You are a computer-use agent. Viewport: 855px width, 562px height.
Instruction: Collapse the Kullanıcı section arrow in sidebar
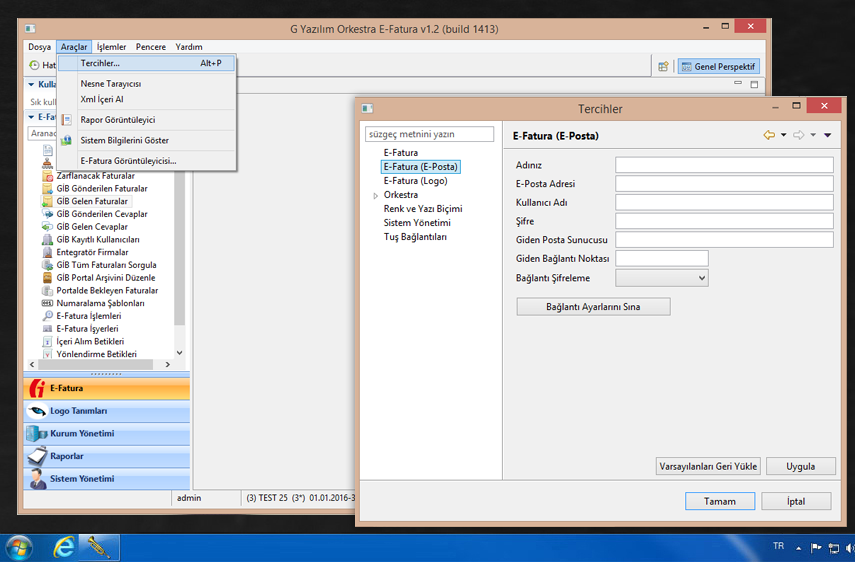pos(31,84)
